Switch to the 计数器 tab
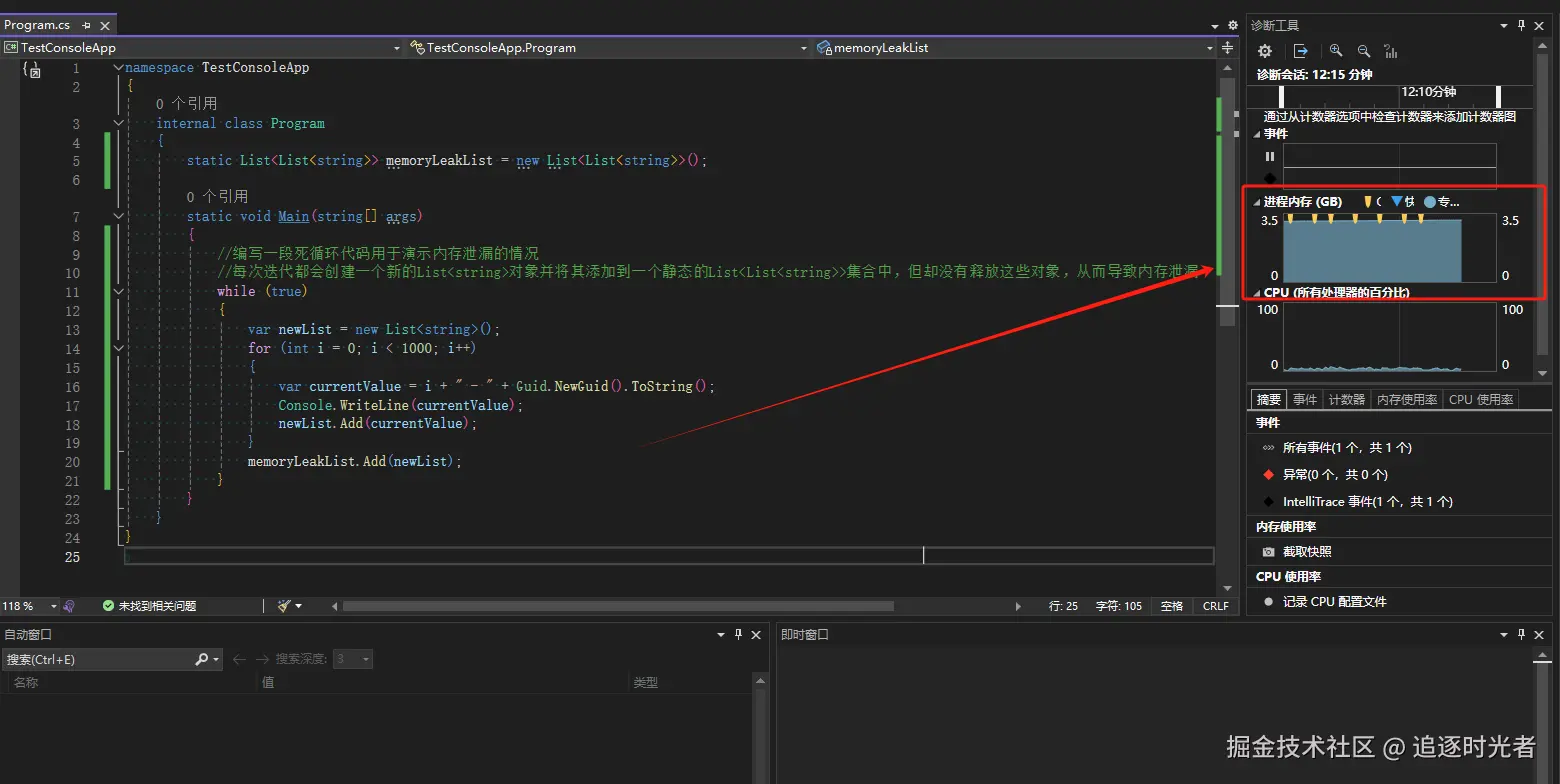 [x=1346, y=399]
